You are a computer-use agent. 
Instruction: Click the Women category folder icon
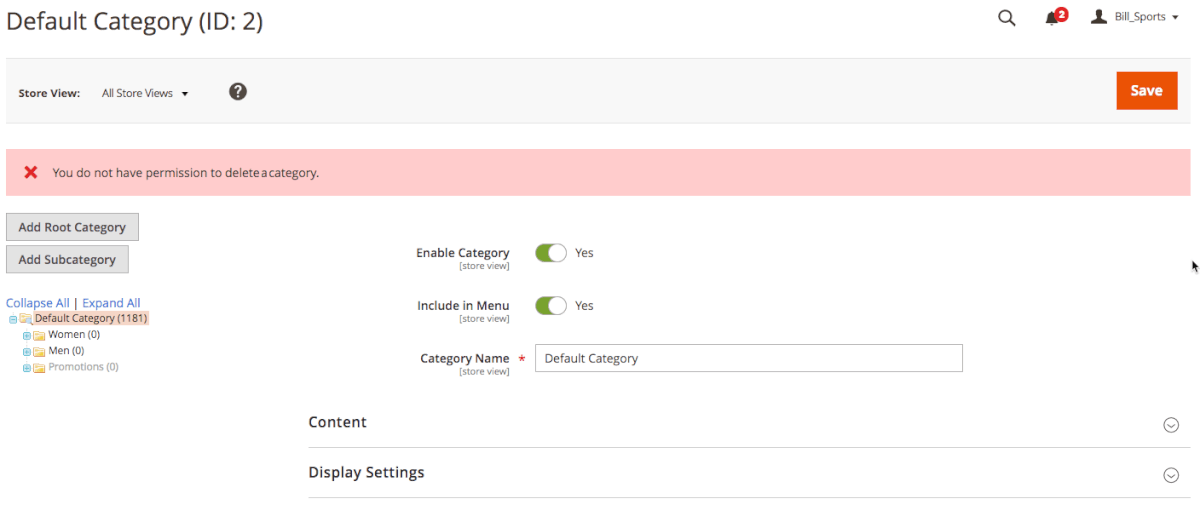click(40, 335)
